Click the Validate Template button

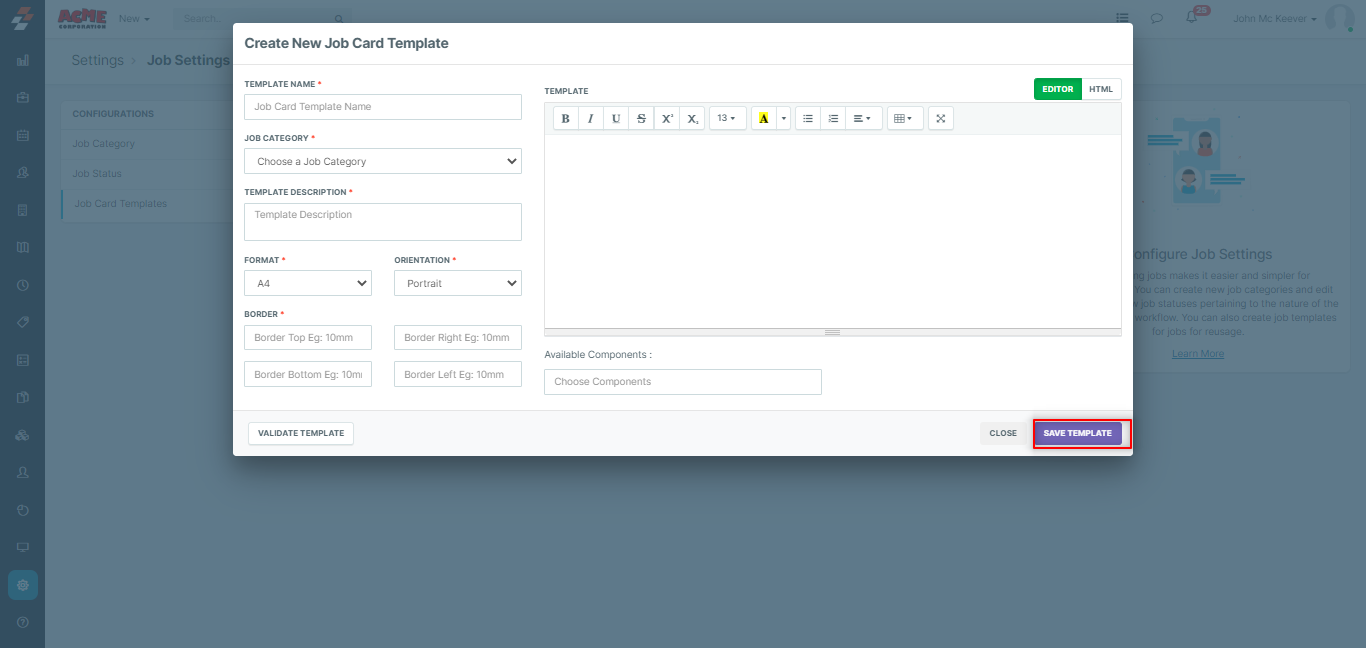[x=301, y=433]
